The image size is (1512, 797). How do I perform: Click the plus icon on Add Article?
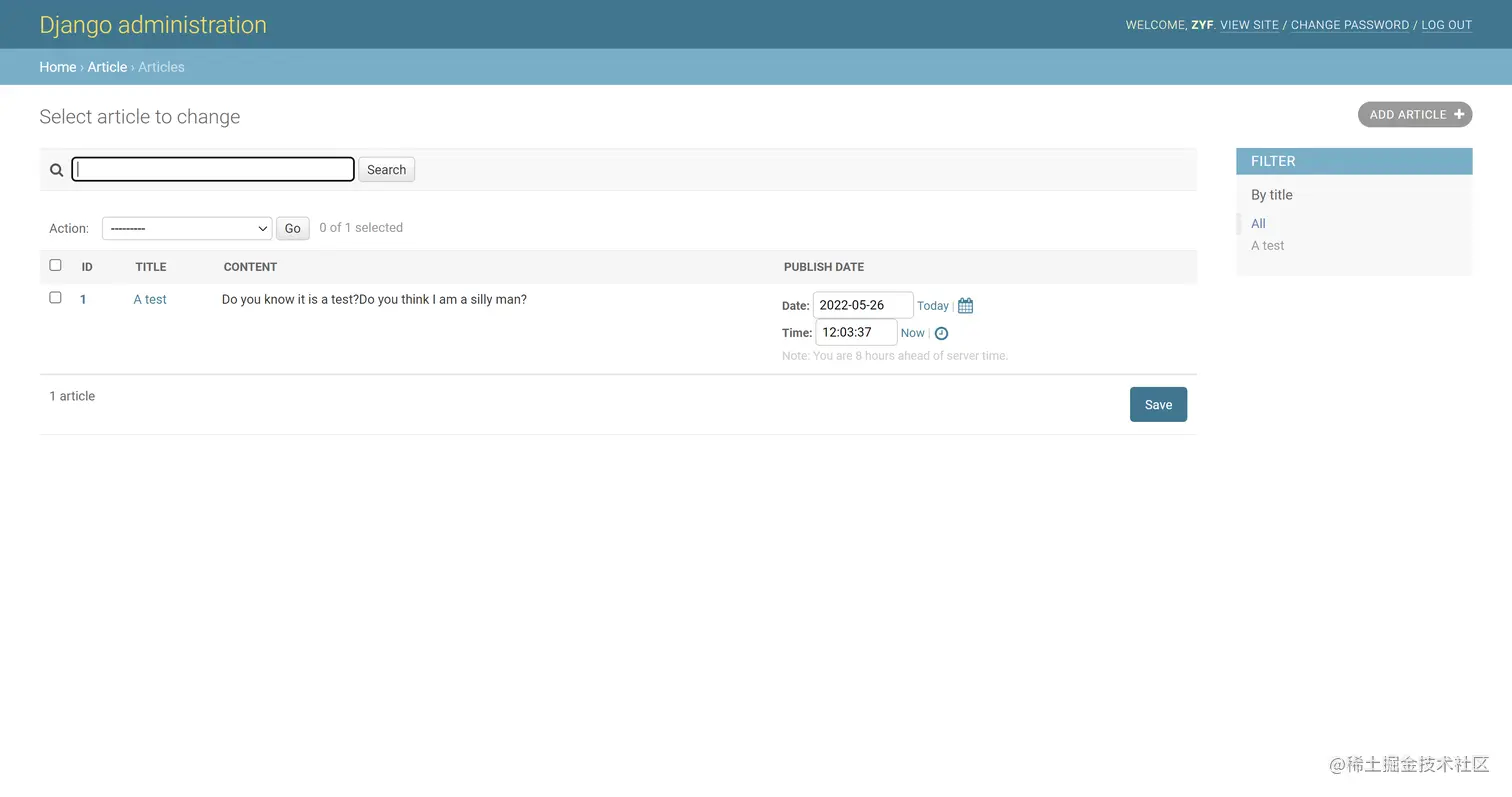coord(1459,114)
